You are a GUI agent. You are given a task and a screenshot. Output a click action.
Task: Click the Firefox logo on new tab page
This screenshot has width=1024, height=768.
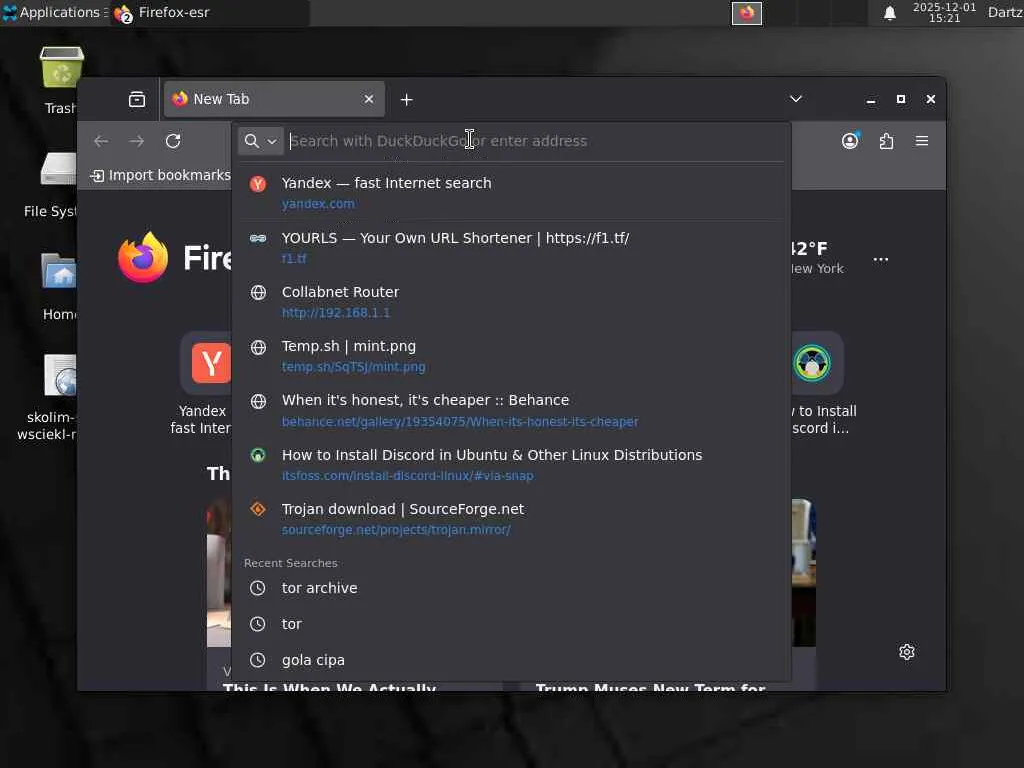pyautogui.click(x=143, y=257)
